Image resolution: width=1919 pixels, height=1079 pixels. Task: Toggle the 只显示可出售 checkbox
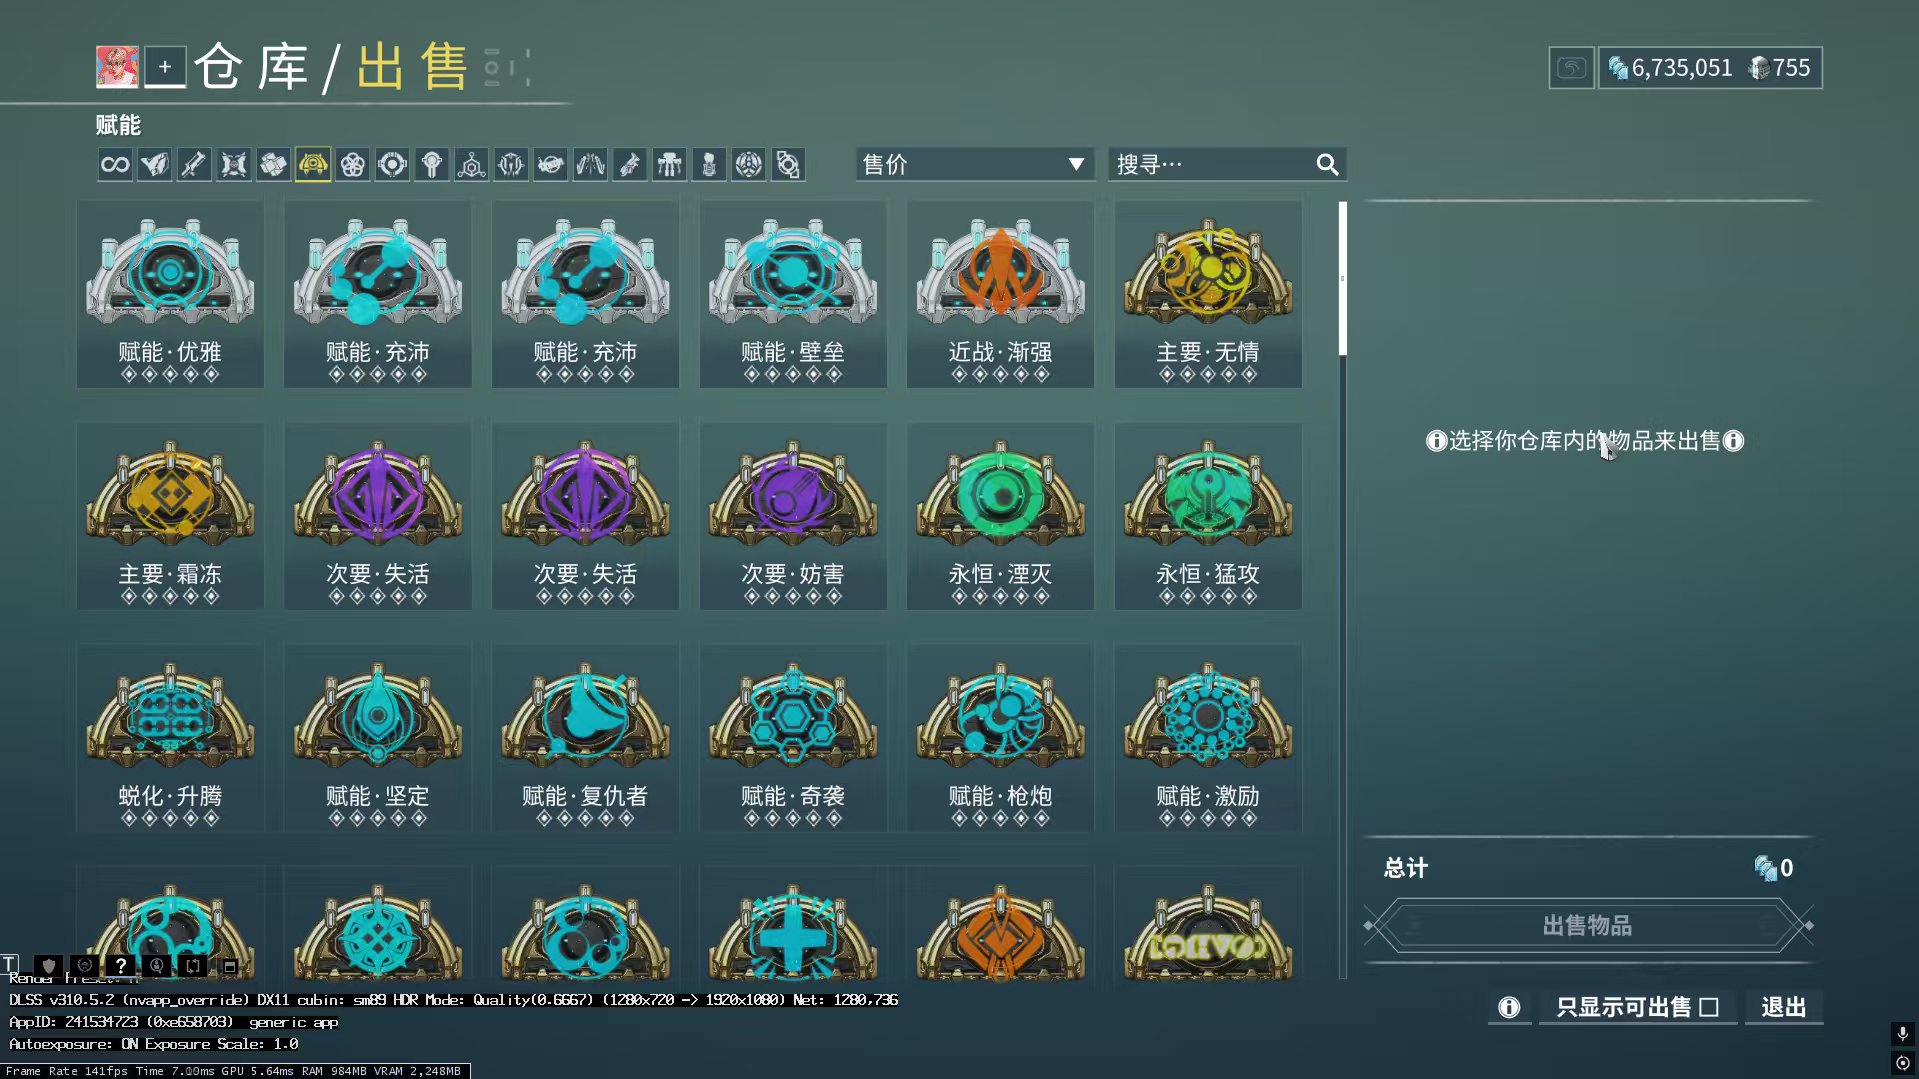(x=1709, y=1007)
